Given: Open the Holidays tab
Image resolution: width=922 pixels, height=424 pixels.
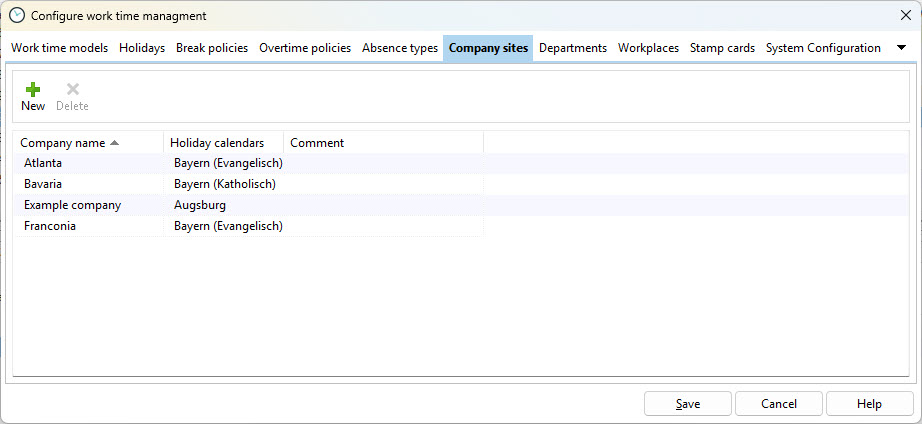Looking at the screenshot, I should (x=142, y=48).
